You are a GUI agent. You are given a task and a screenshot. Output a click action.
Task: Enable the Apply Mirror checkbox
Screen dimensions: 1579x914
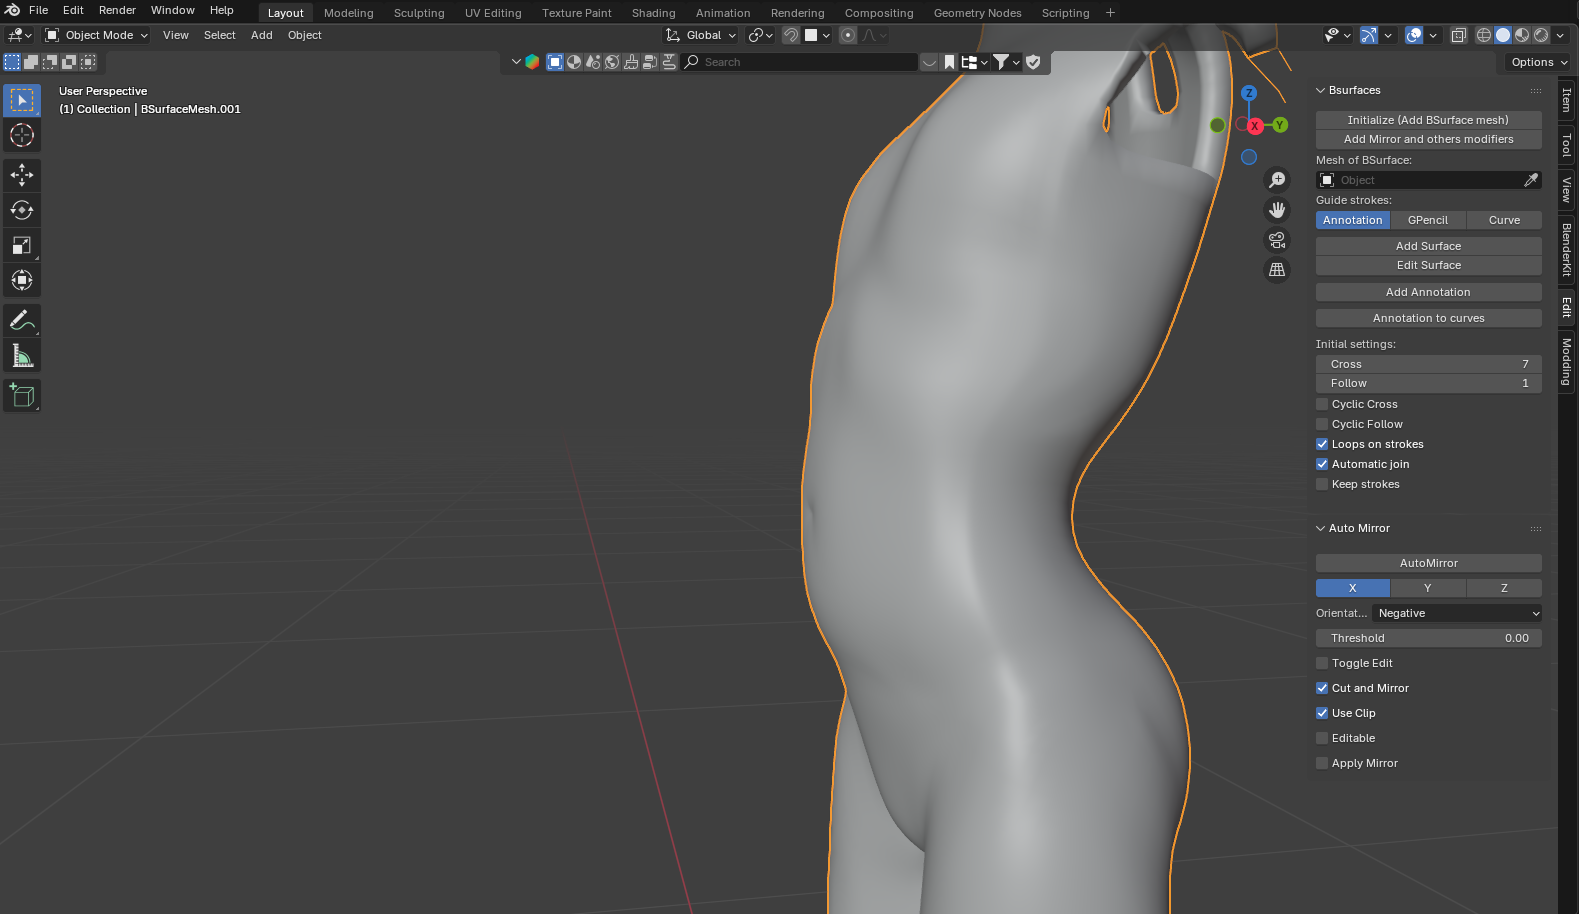(x=1322, y=763)
